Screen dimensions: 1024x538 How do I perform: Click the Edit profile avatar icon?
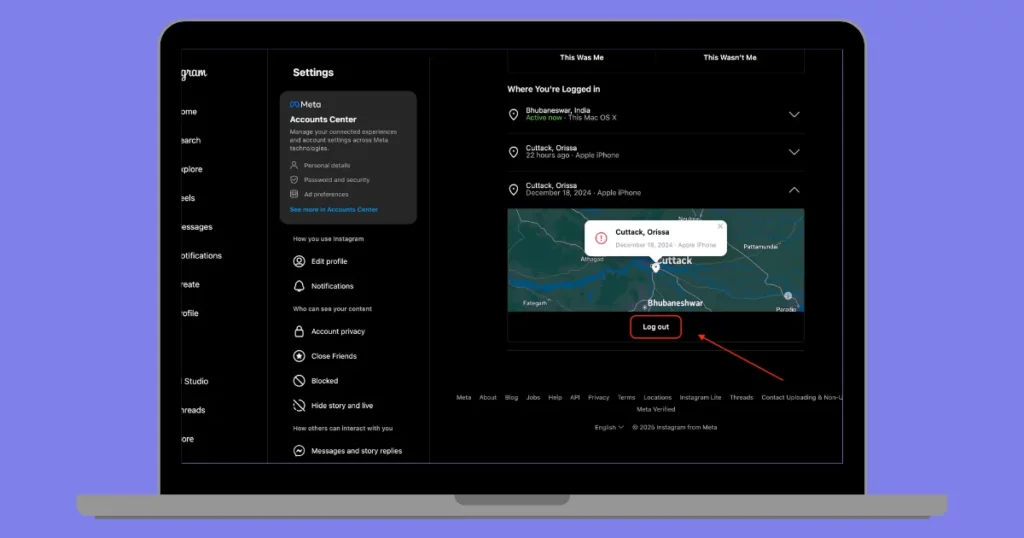(x=299, y=261)
